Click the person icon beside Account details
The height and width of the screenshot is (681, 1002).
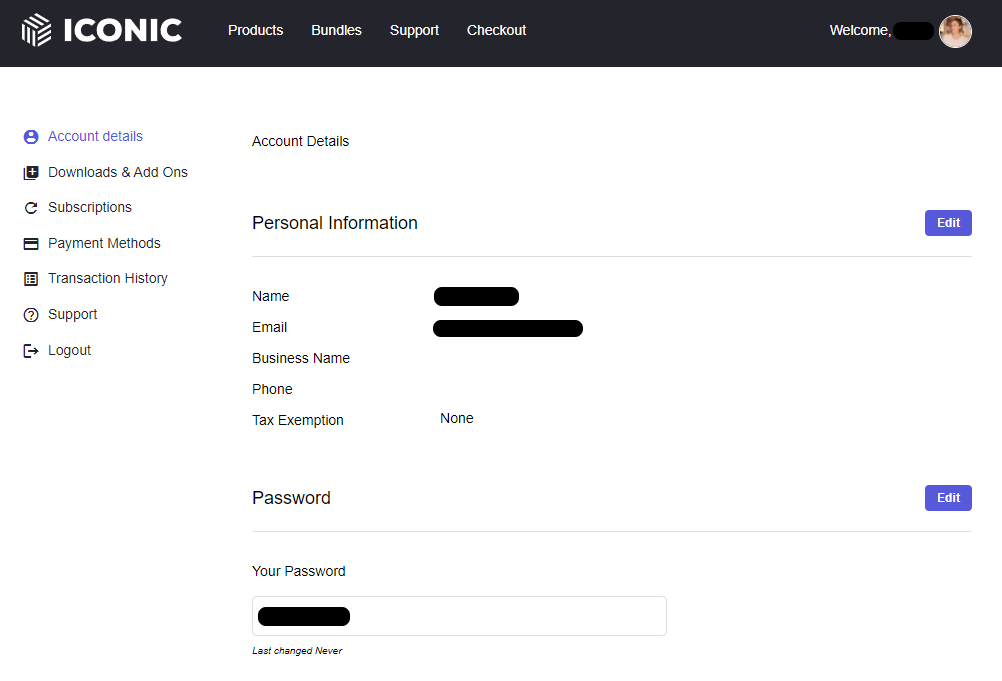click(x=31, y=137)
